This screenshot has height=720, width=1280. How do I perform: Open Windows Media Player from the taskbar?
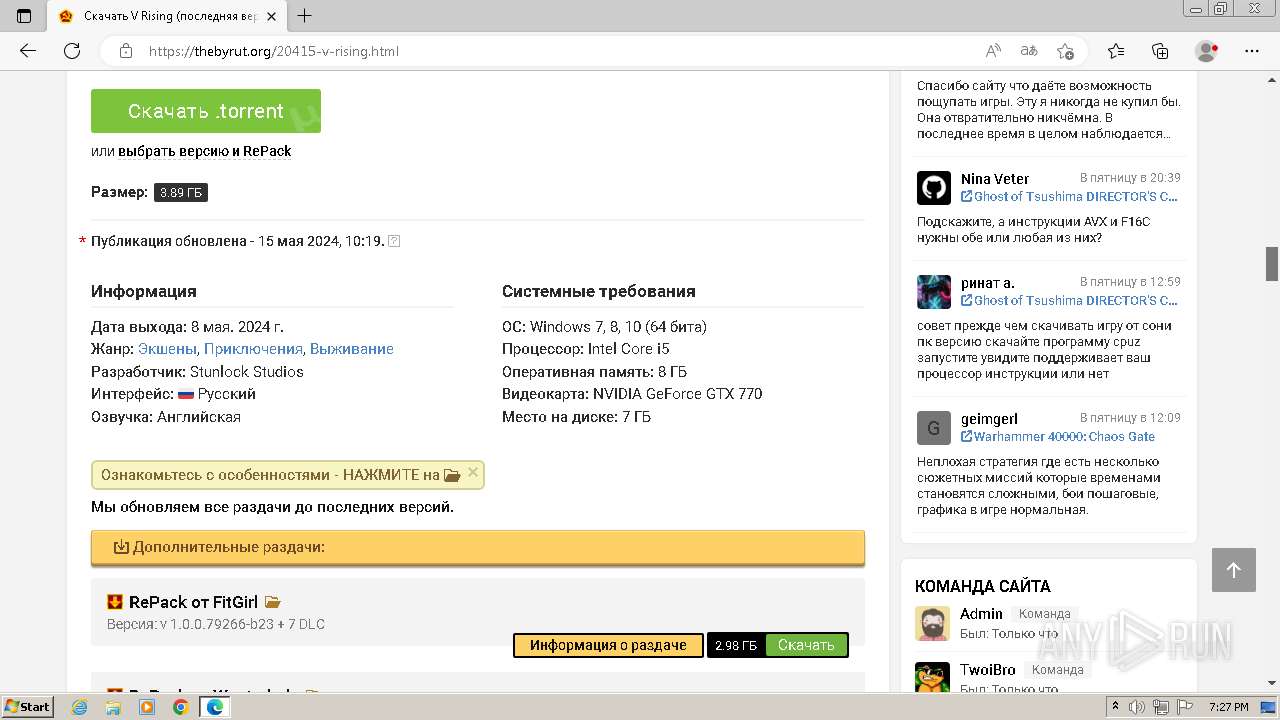[147, 707]
